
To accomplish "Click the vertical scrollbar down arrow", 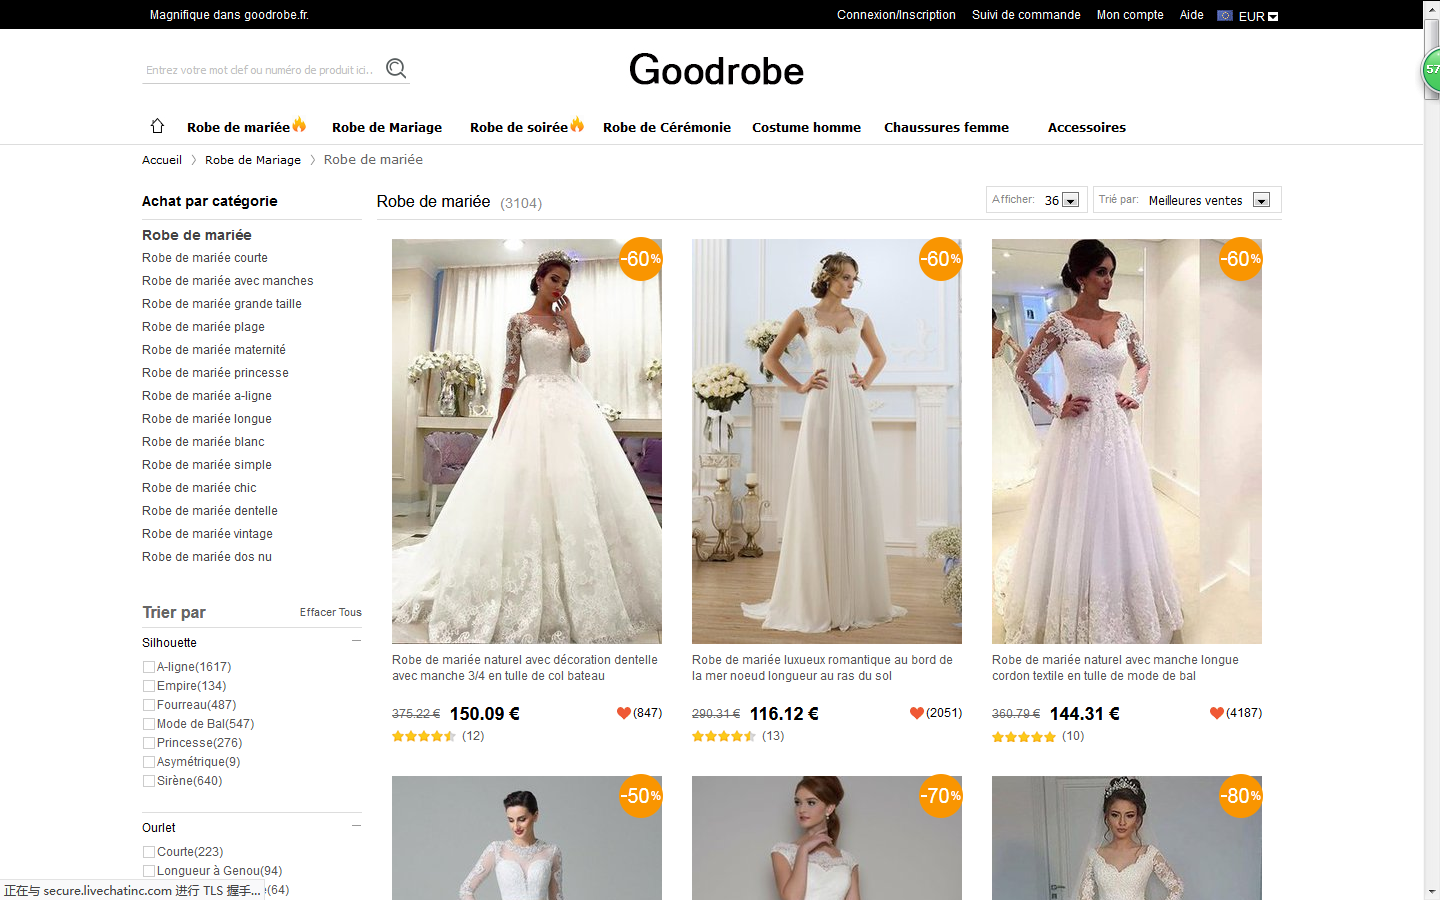I will tap(1432, 891).
